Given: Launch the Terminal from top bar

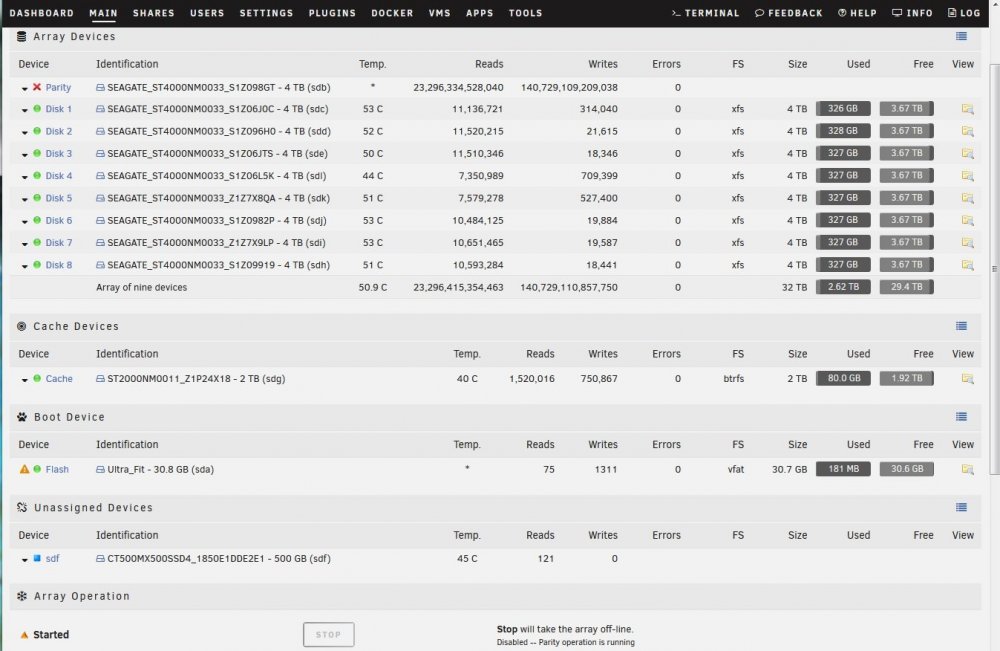Looking at the screenshot, I should click(x=705, y=13).
